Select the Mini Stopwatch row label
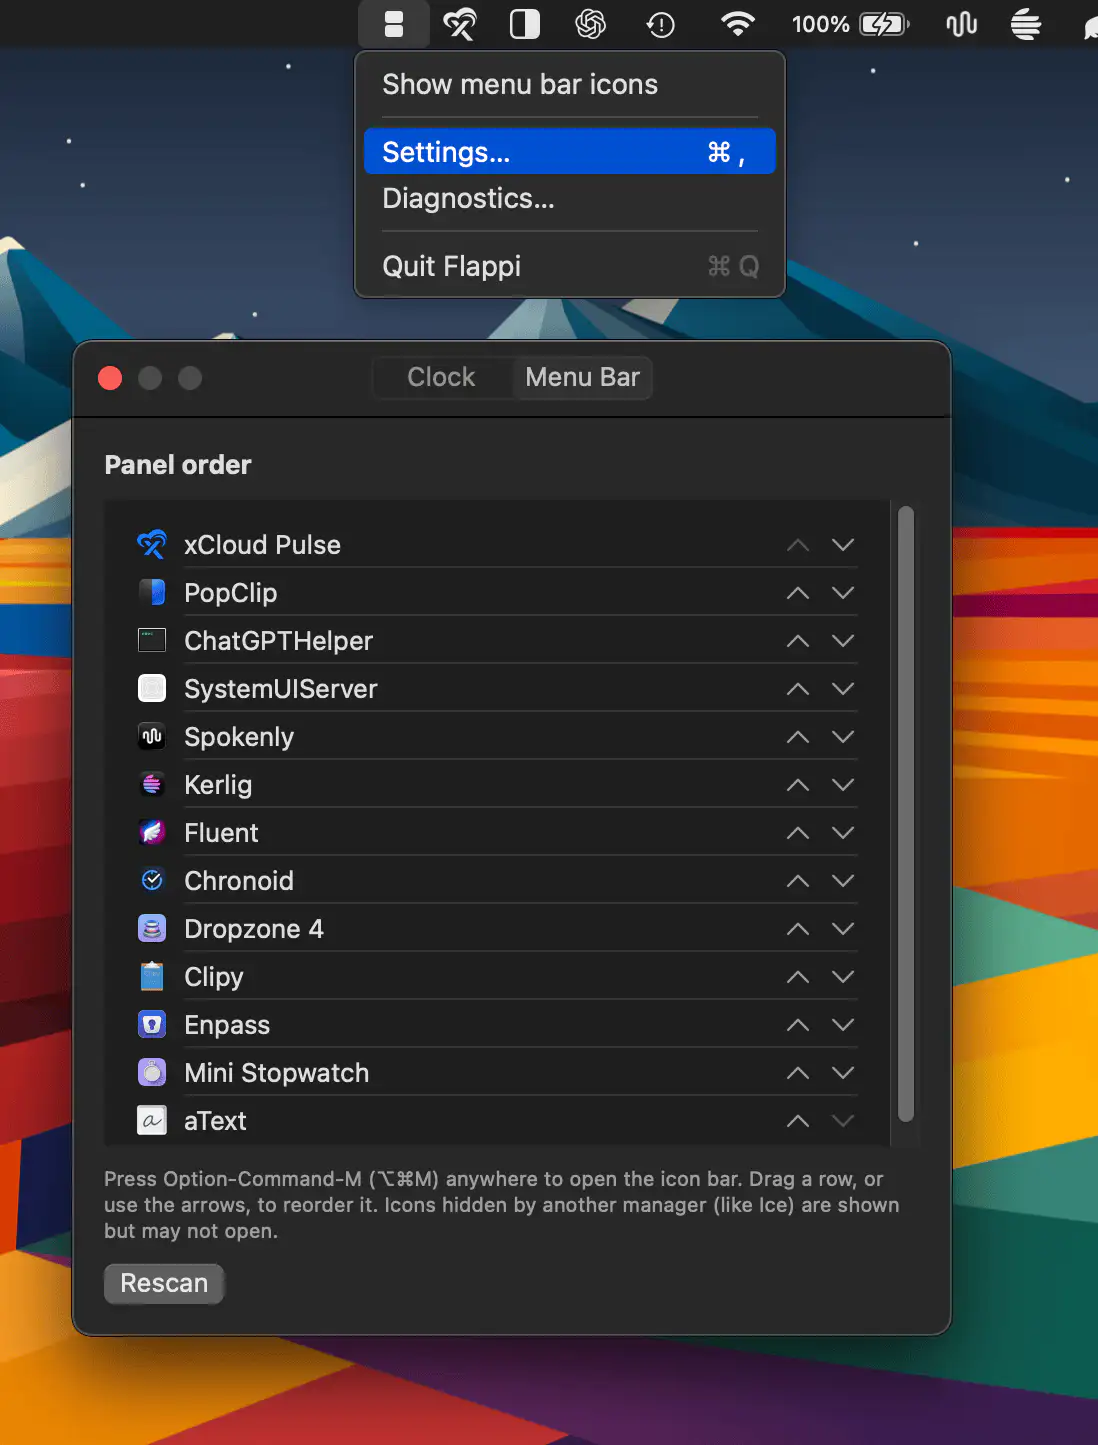 pos(277,1073)
